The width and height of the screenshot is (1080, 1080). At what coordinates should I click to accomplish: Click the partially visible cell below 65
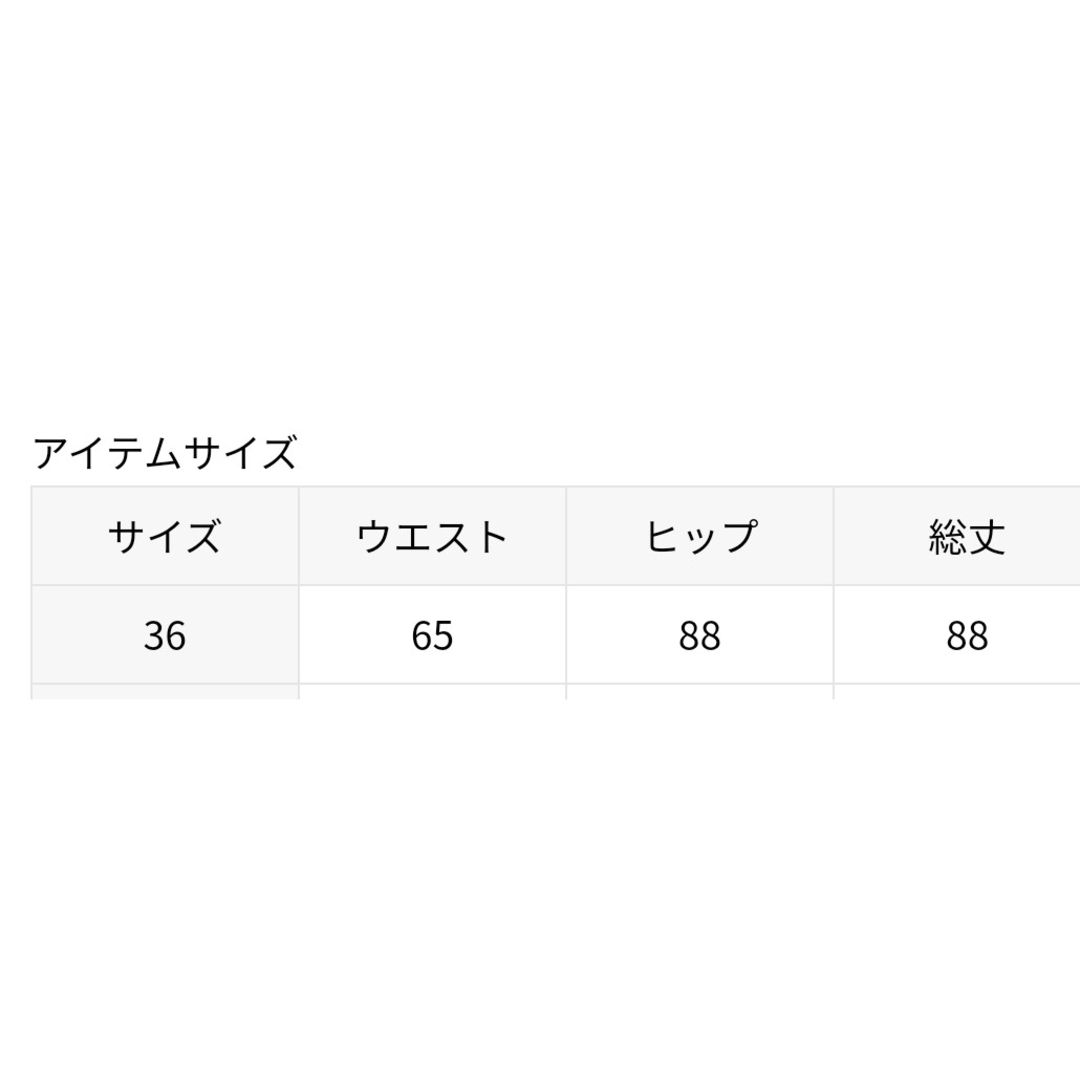pos(433,692)
